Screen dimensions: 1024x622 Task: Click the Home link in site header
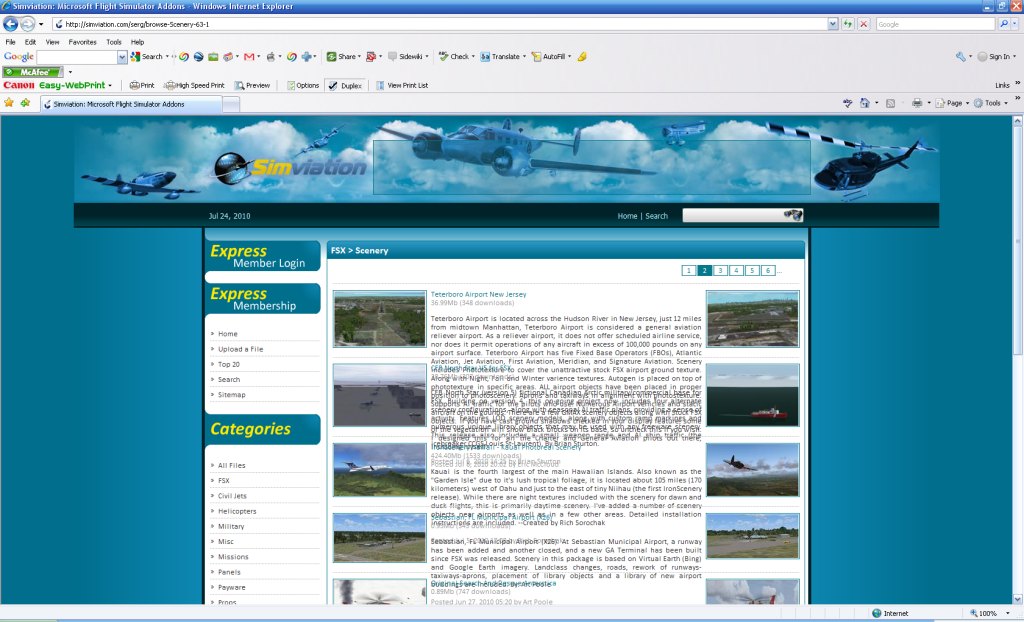click(627, 216)
